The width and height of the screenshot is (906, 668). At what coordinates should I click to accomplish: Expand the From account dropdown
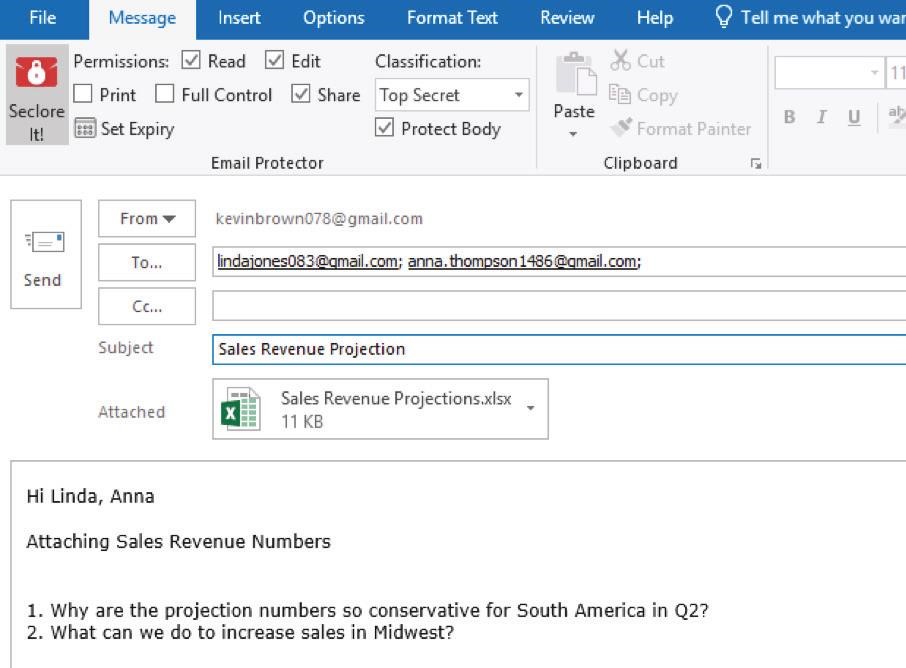(147, 219)
